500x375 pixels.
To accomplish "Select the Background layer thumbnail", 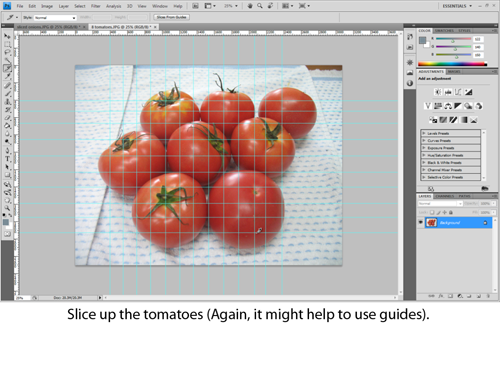I will (x=431, y=223).
